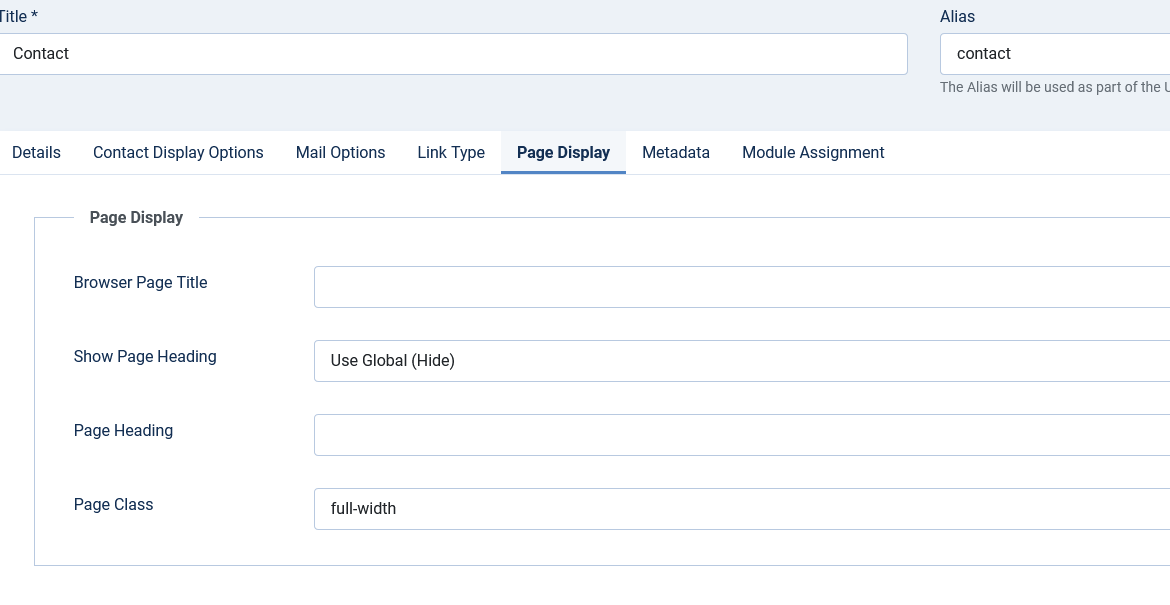1170x605 pixels.
Task: Select the Link Type tab
Action: 451,153
